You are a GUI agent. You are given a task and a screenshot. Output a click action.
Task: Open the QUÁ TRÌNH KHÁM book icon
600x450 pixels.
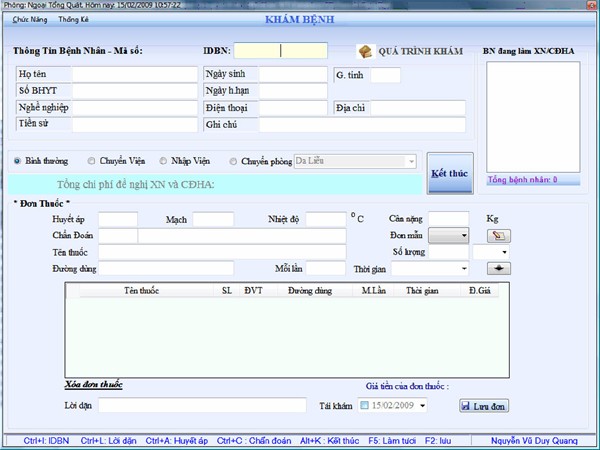(x=366, y=51)
